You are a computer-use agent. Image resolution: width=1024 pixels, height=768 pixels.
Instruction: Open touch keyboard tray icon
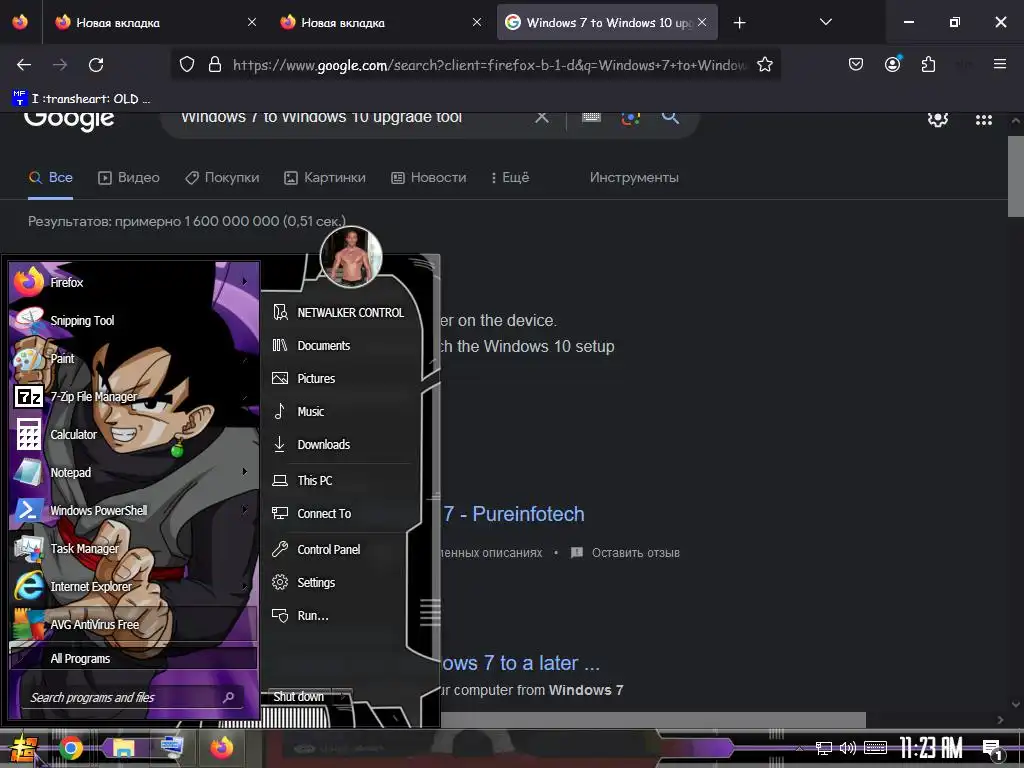875,748
